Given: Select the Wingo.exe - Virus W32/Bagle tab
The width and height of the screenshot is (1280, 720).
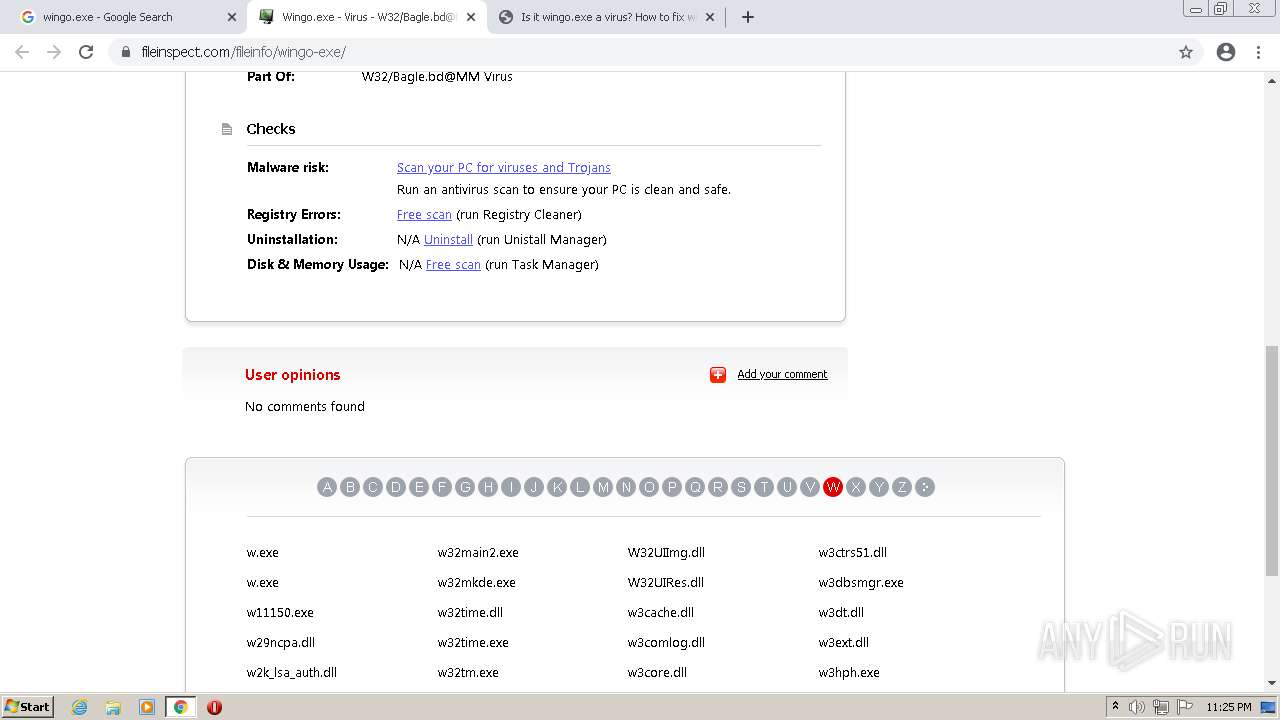Looking at the screenshot, I should tap(366, 17).
